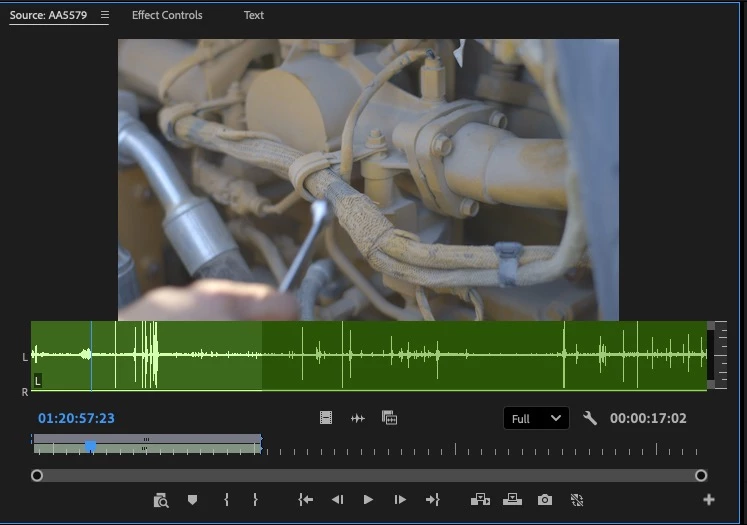Click the crossed-out icon right of the camera
Viewport: 747px width, 525px height.
click(577, 500)
